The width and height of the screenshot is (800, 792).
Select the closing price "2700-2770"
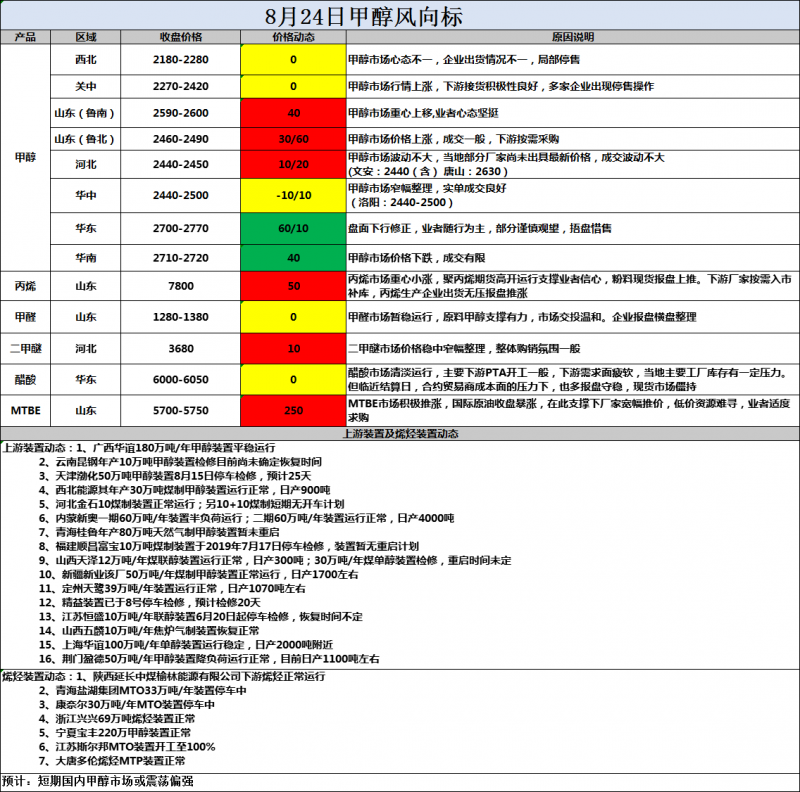(181, 229)
